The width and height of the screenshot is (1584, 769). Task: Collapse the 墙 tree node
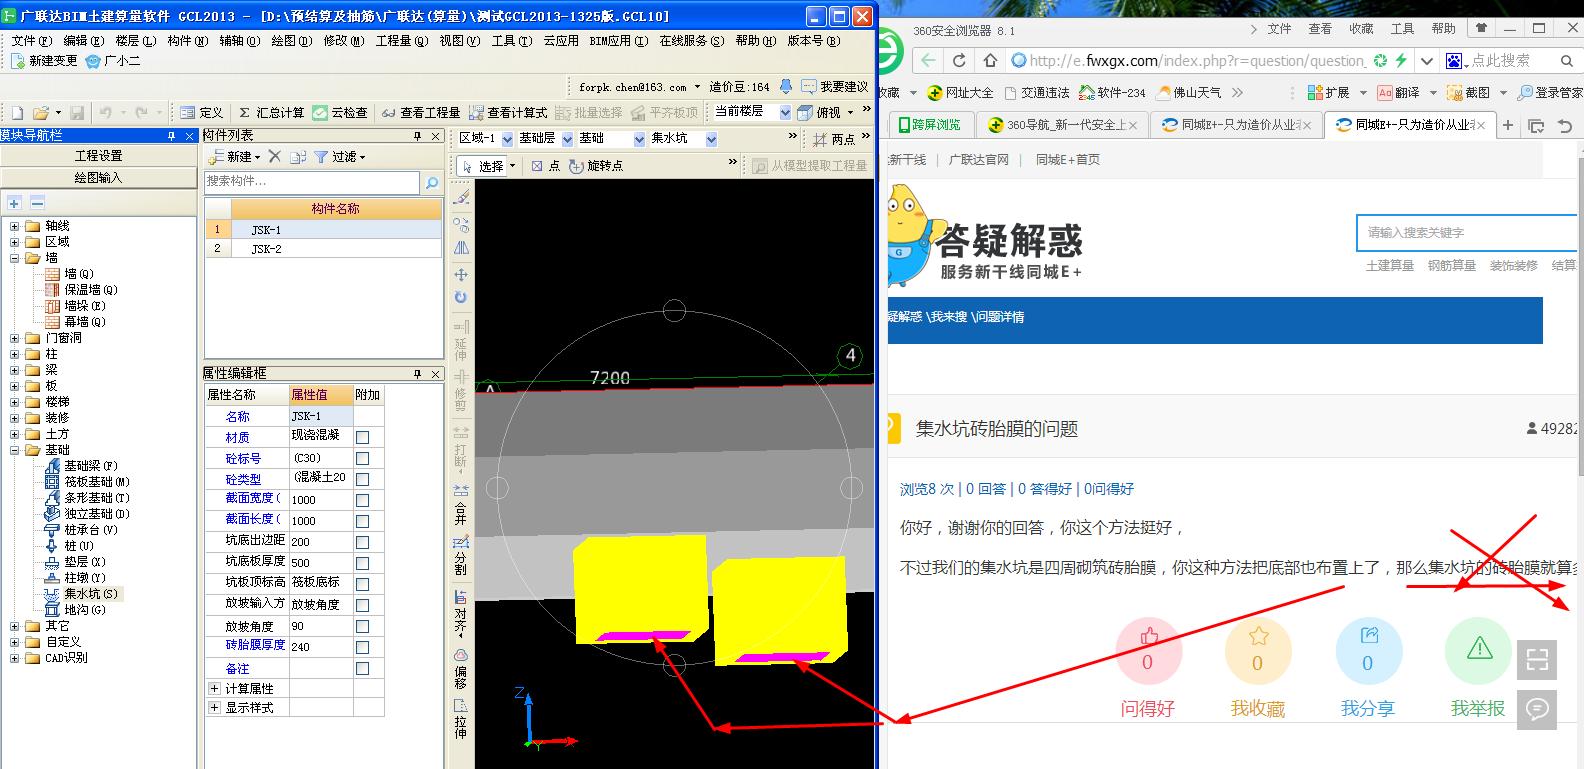14,258
